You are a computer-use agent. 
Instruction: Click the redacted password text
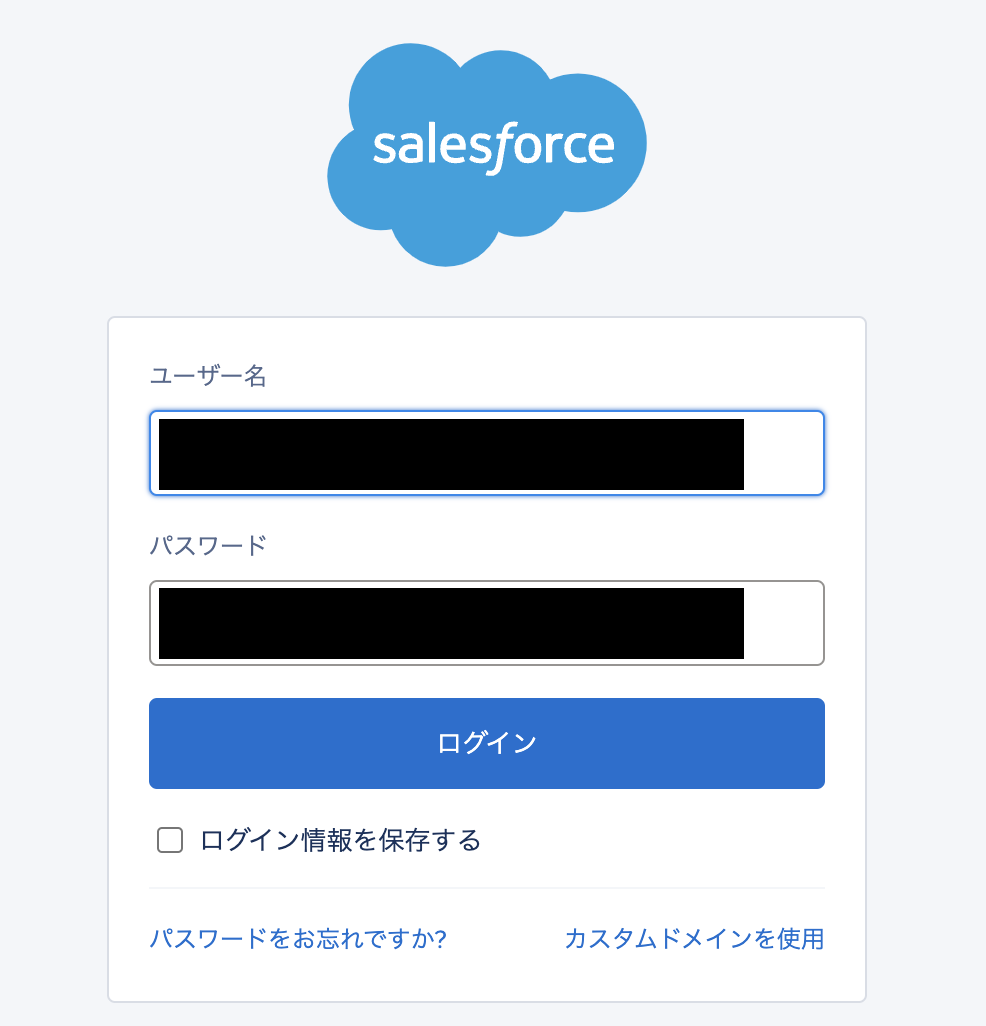click(450, 623)
